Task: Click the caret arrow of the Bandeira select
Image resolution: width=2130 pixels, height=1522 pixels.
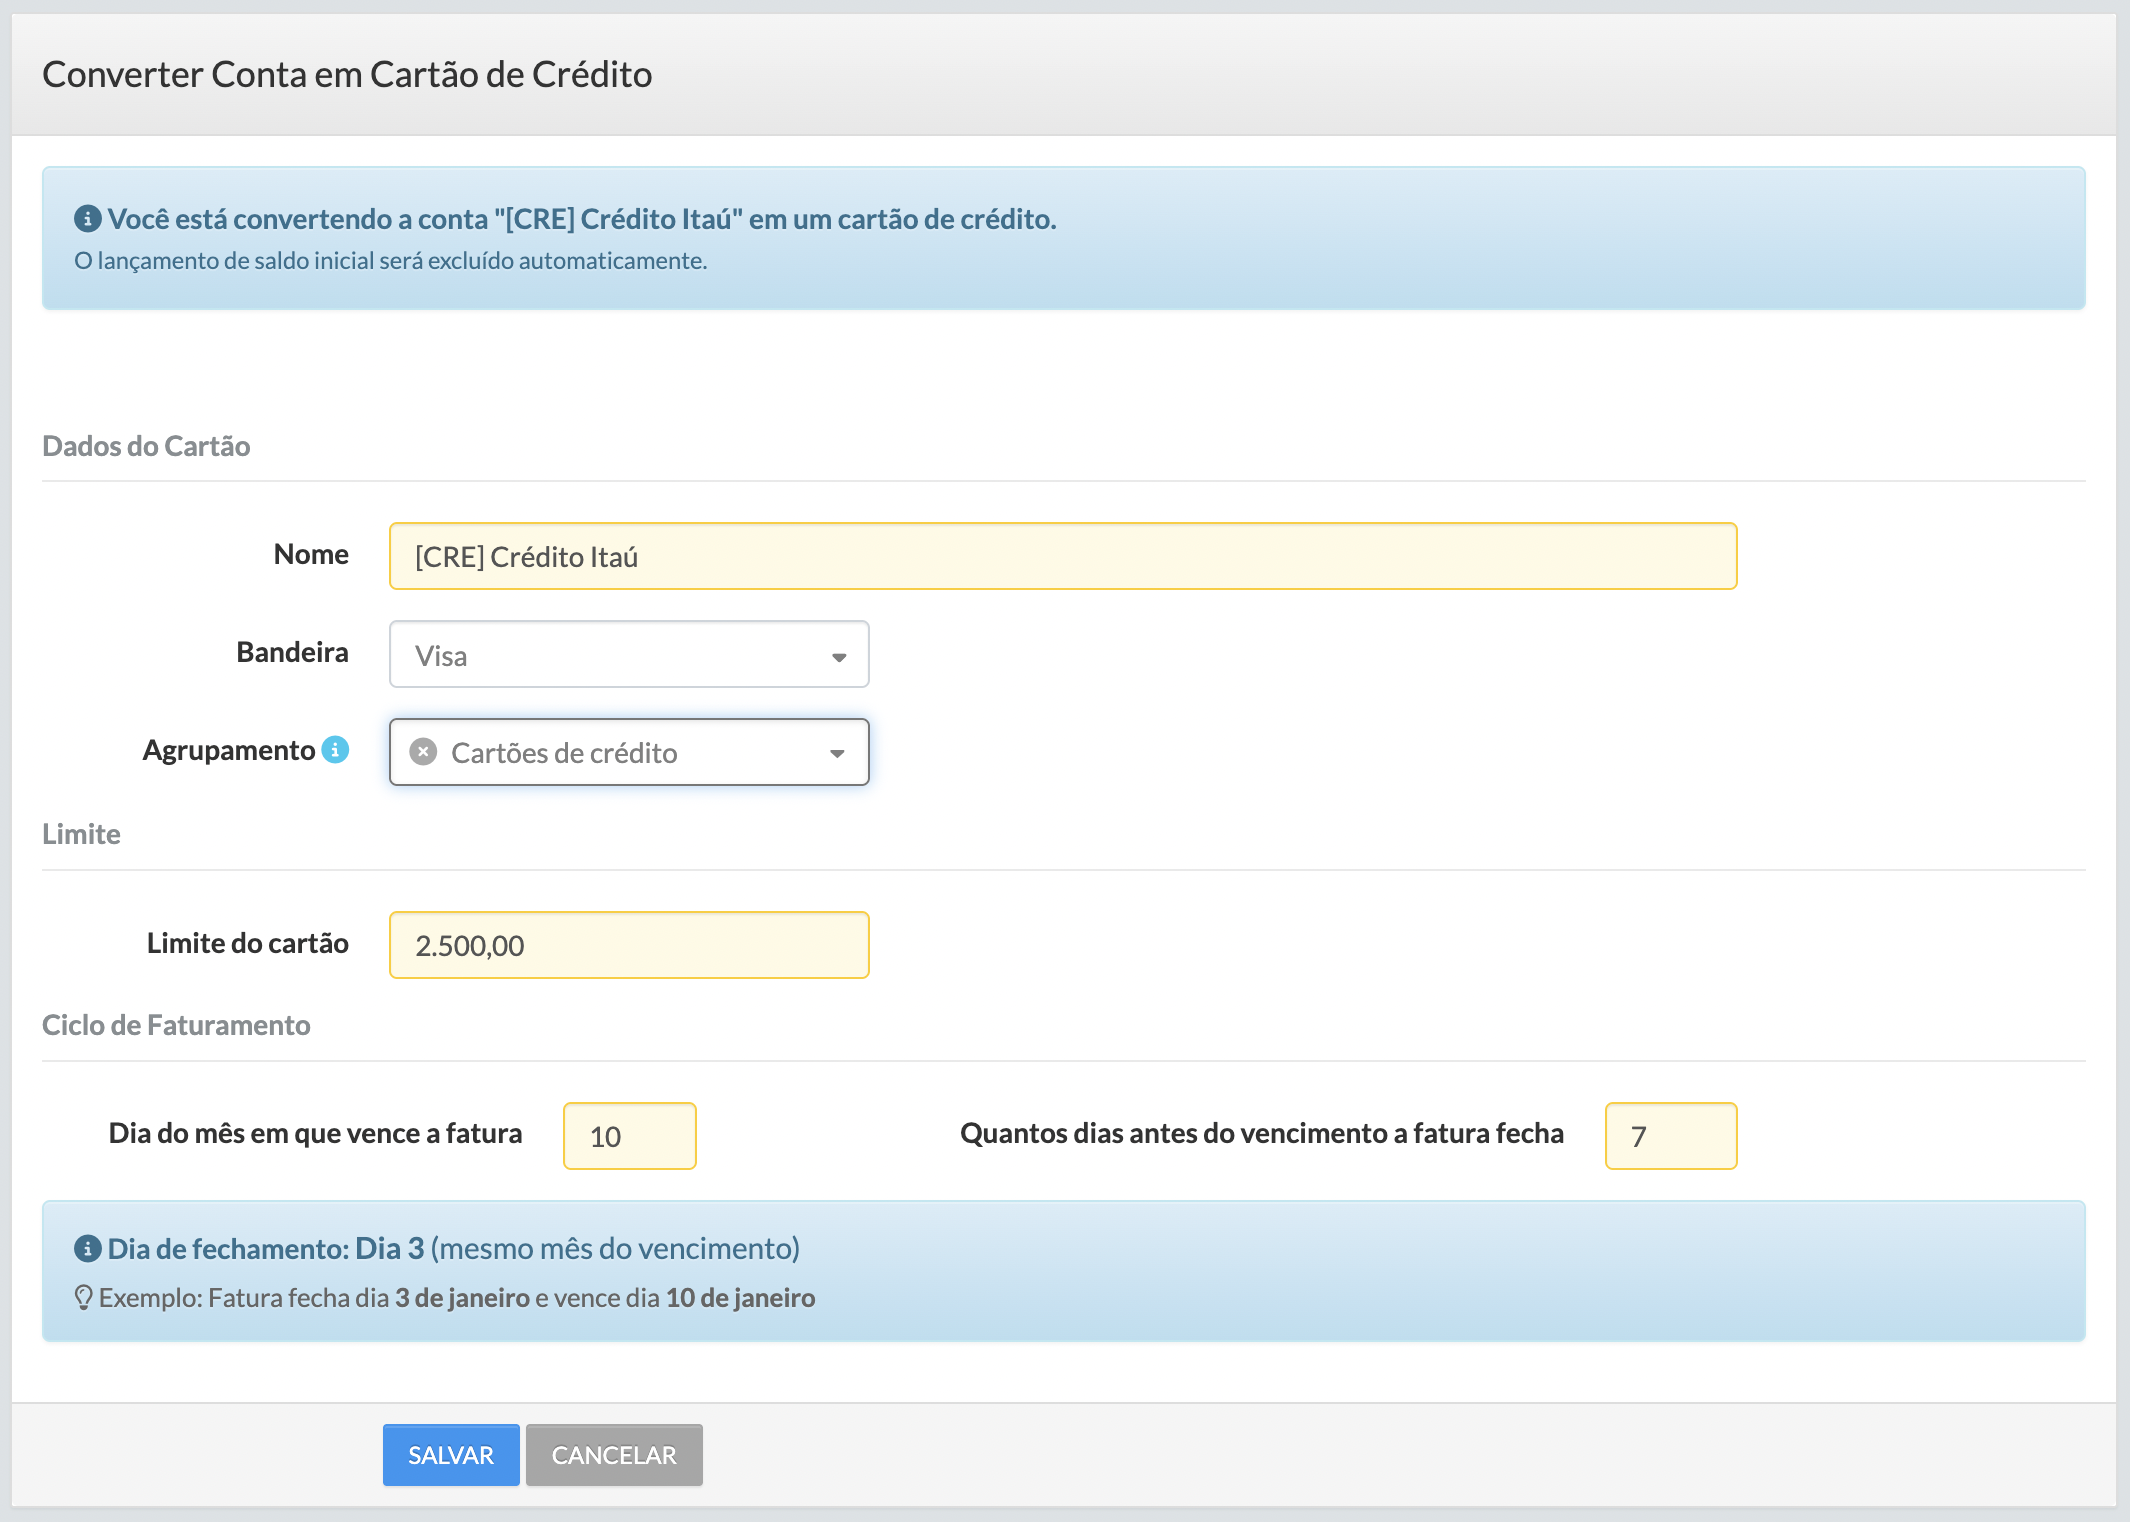Action: [838, 656]
